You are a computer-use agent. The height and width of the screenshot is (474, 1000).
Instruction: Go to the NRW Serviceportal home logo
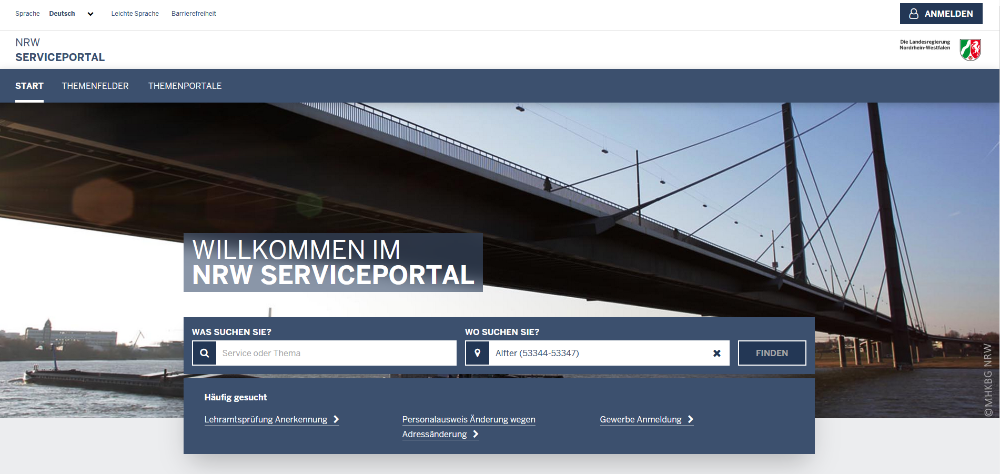60,50
